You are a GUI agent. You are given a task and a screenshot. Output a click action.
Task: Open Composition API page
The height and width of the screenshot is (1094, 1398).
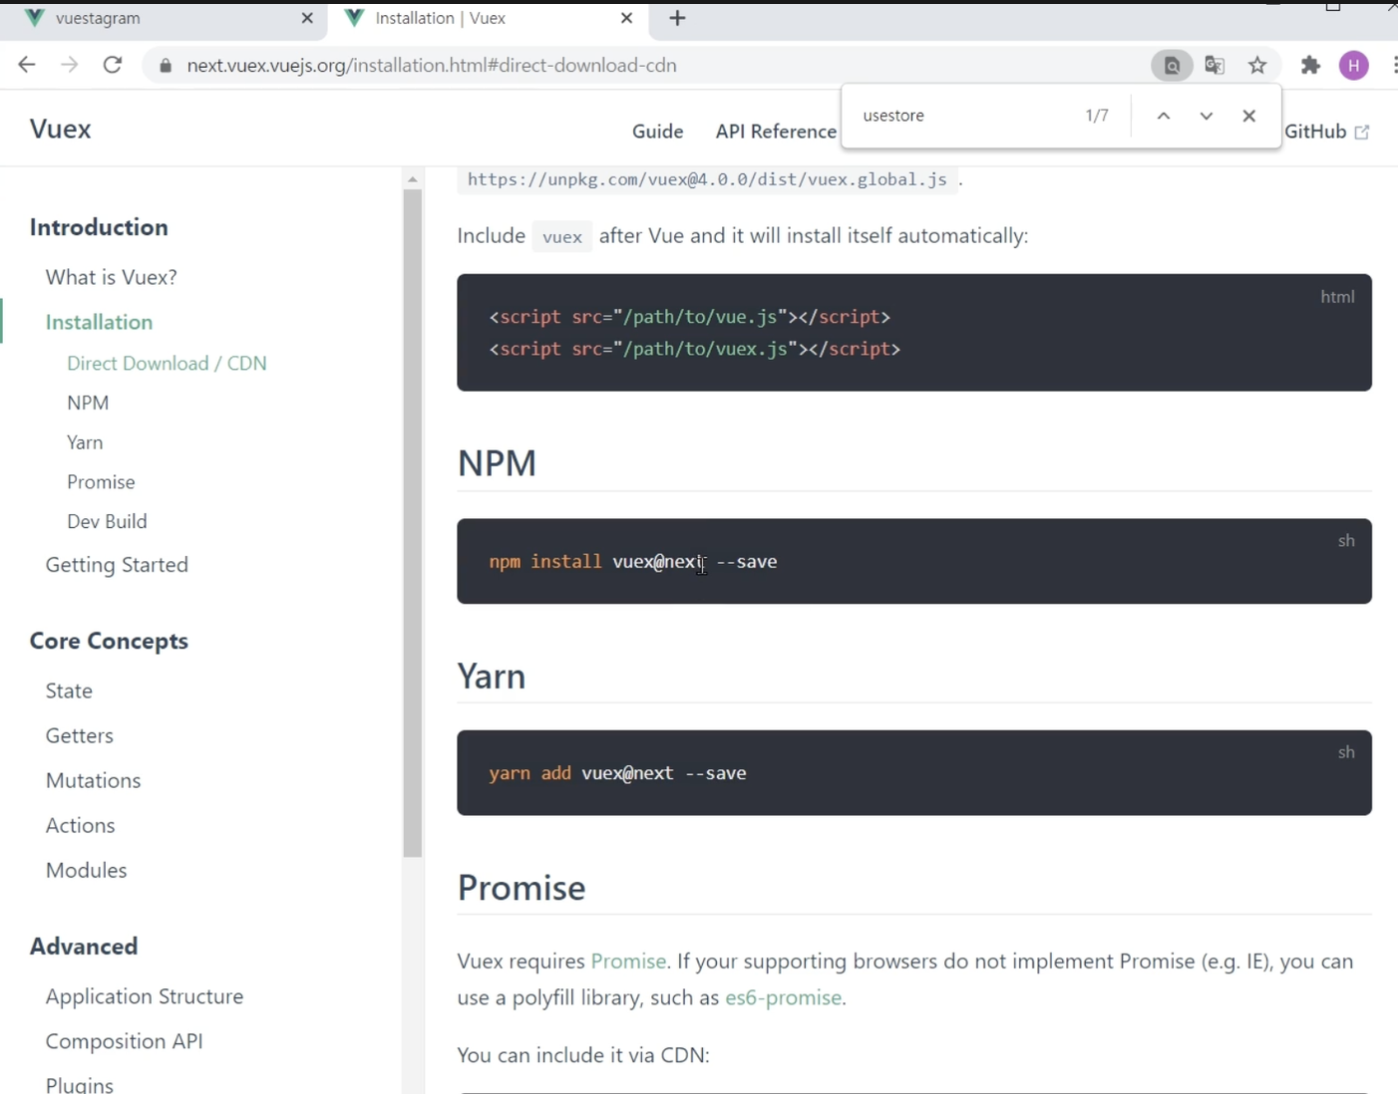tap(124, 1042)
